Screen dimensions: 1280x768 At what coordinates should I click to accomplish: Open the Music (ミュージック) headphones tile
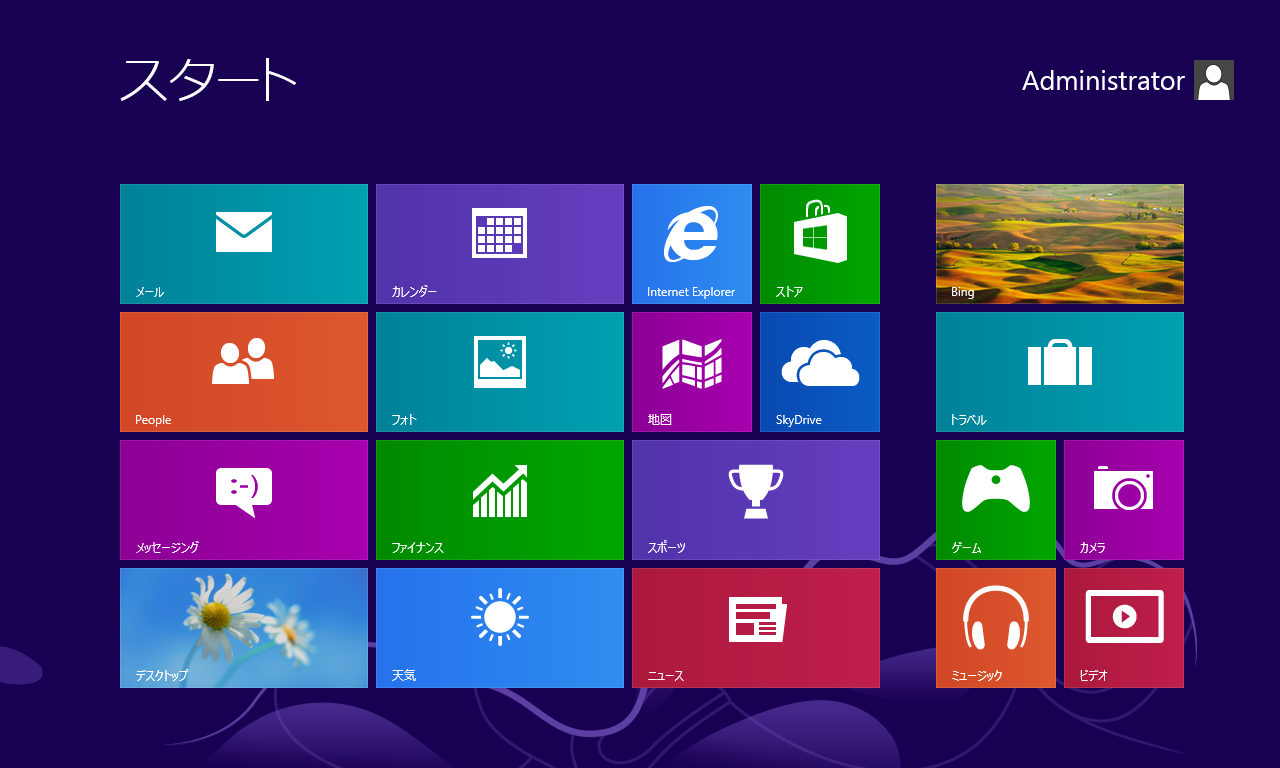(996, 628)
